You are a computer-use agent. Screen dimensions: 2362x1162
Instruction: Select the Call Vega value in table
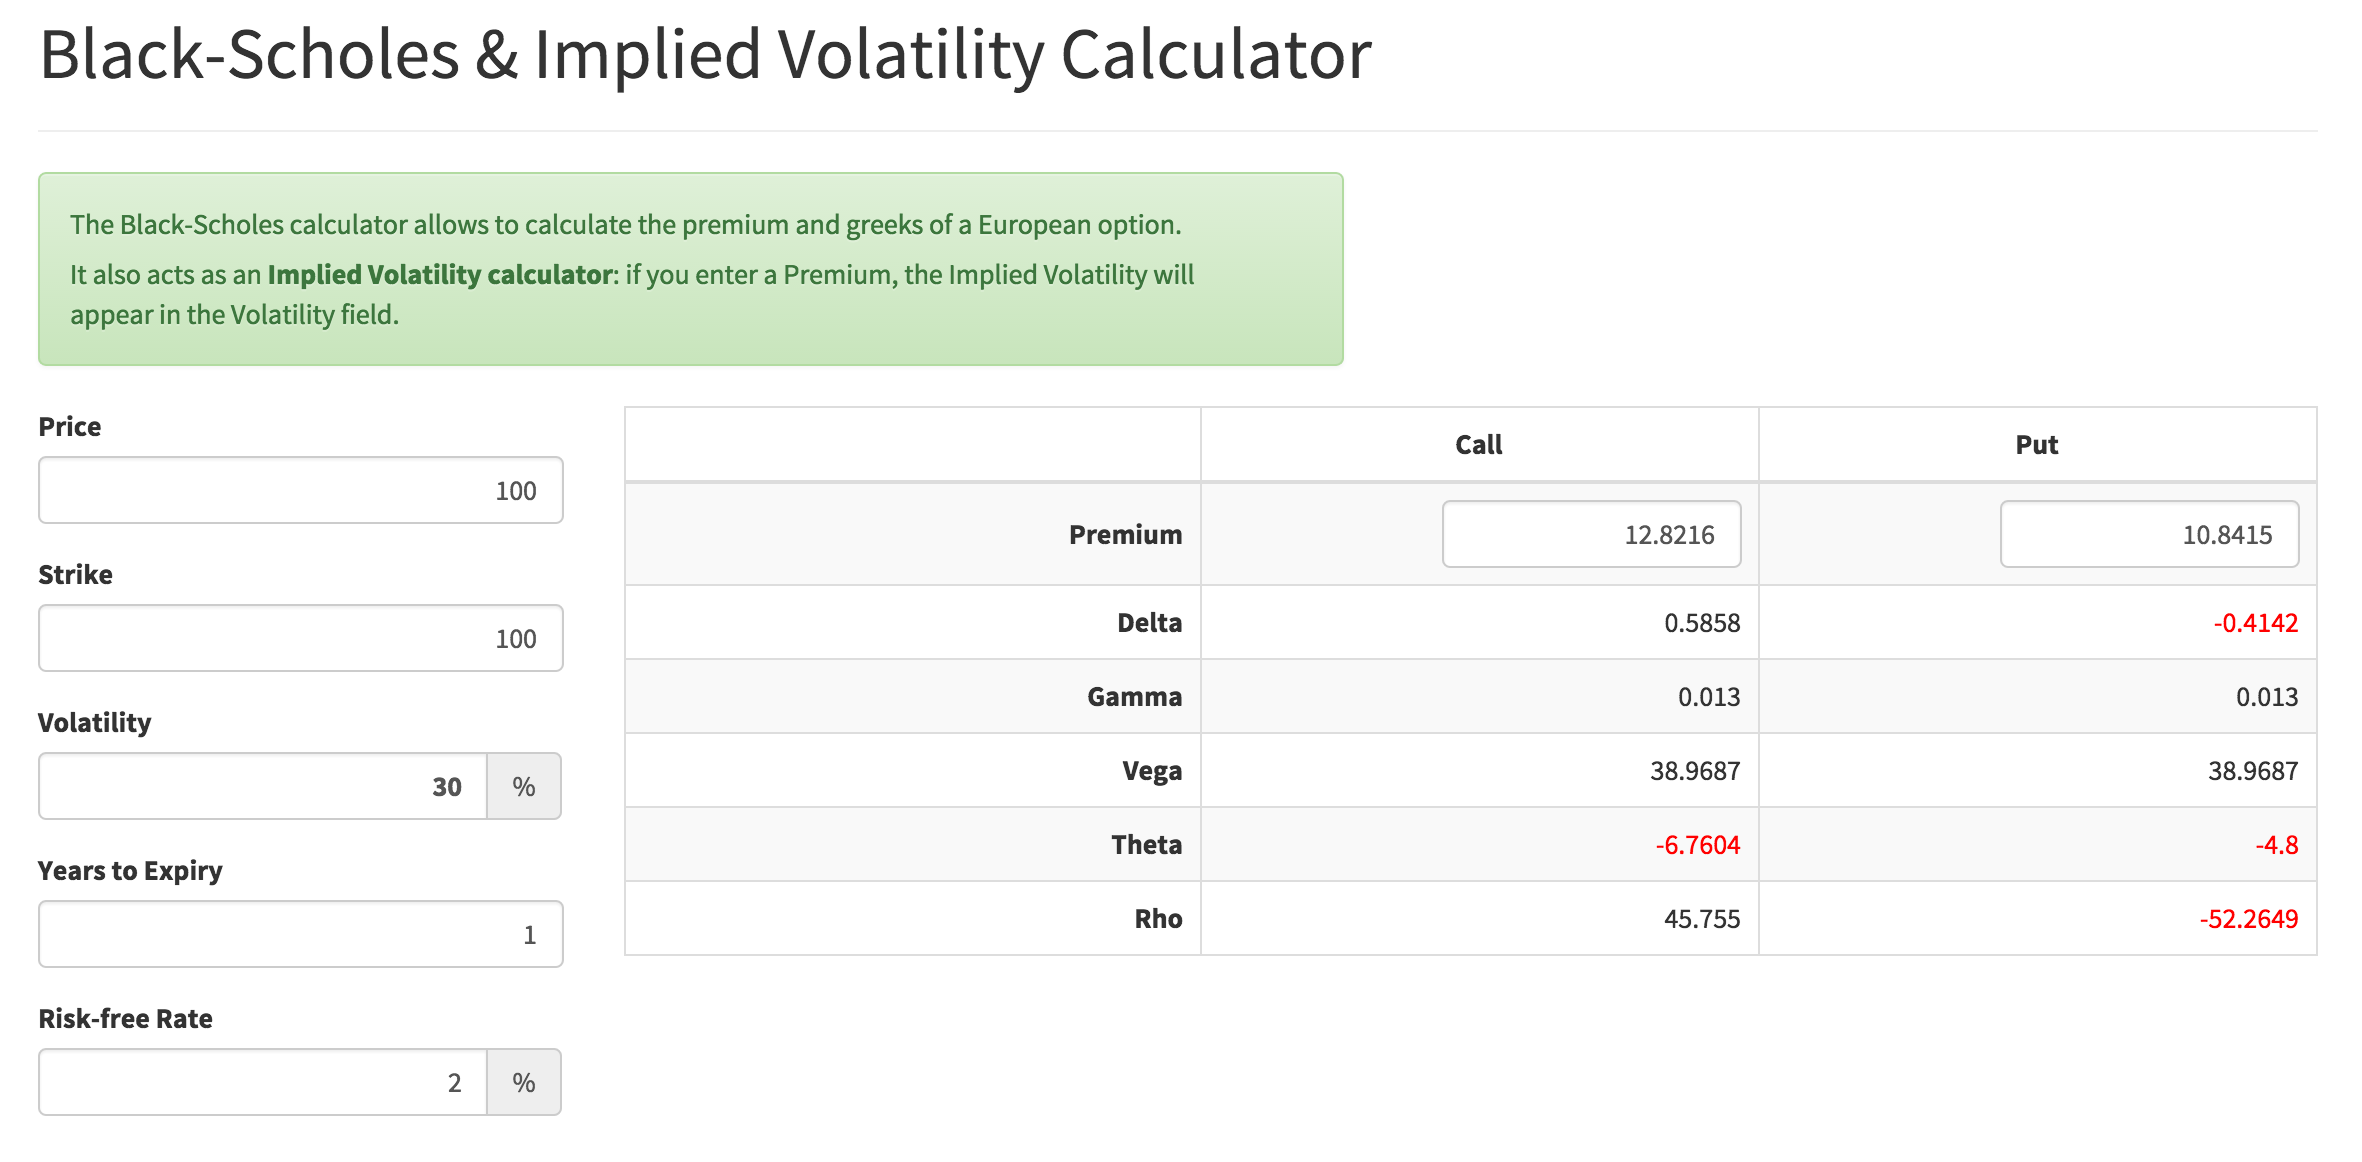click(1695, 771)
